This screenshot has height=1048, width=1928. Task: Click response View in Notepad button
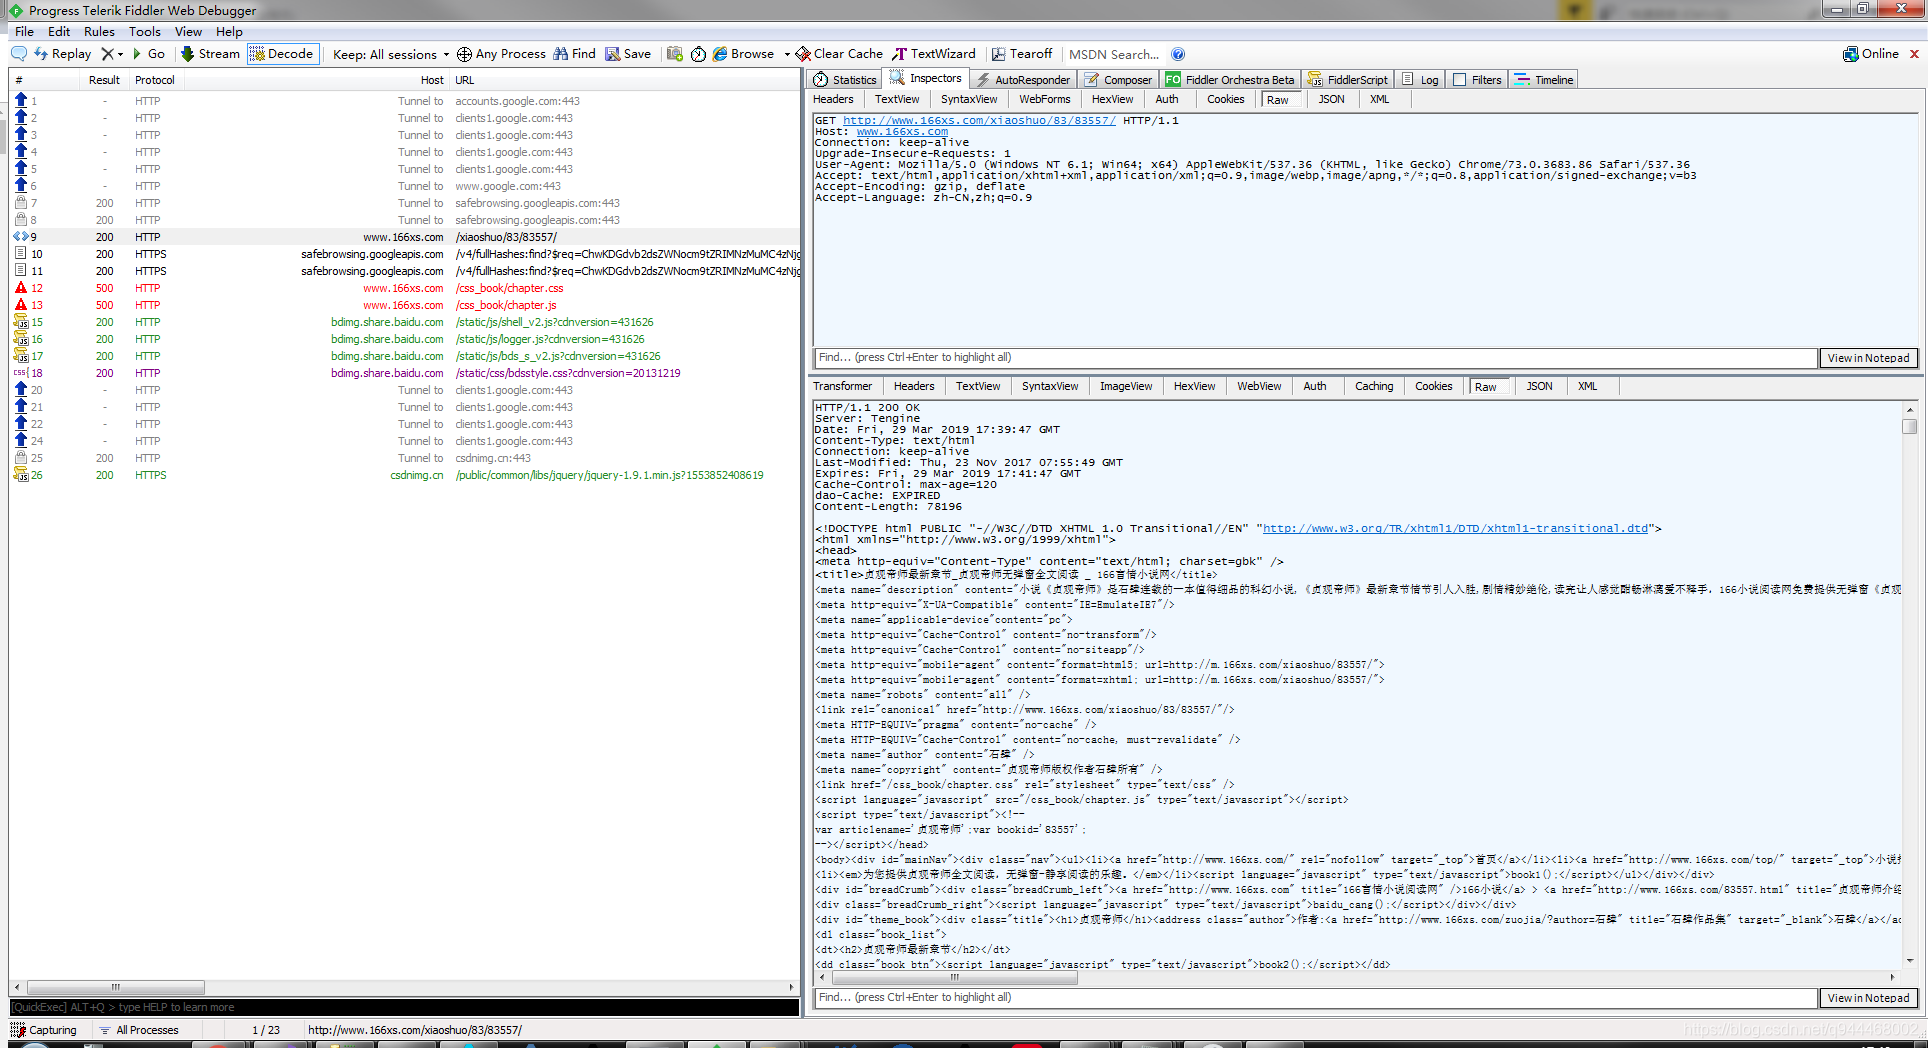pos(1868,998)
